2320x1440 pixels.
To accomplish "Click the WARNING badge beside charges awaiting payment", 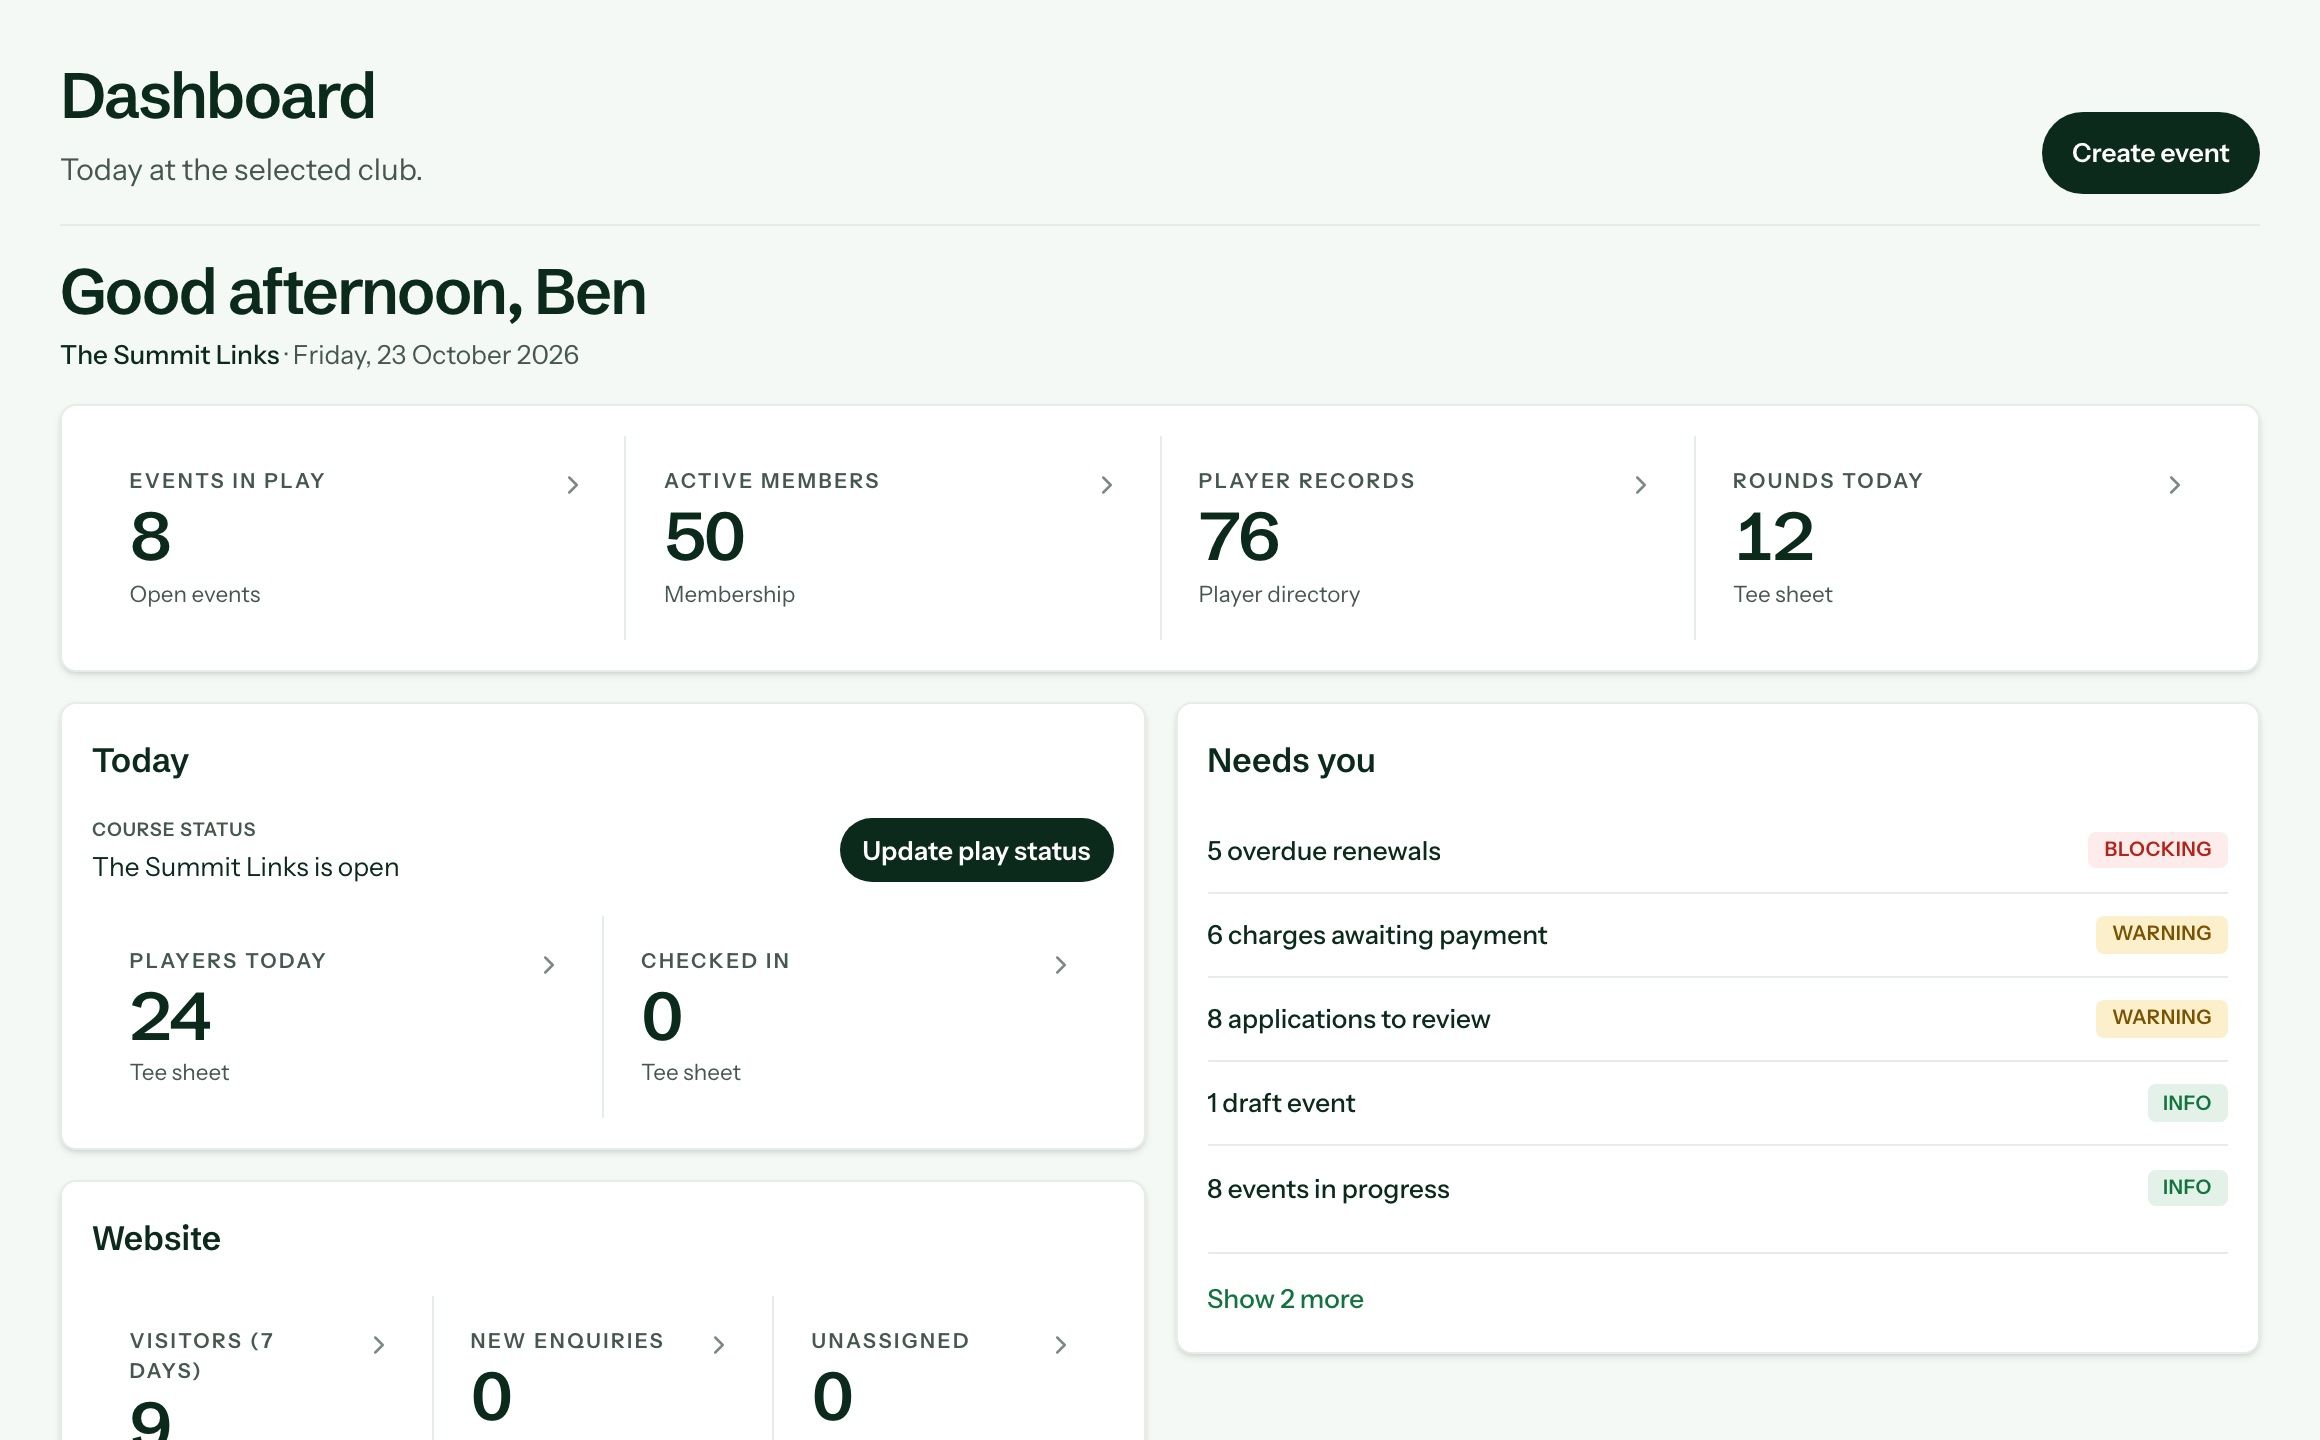I will (2161, 933).
